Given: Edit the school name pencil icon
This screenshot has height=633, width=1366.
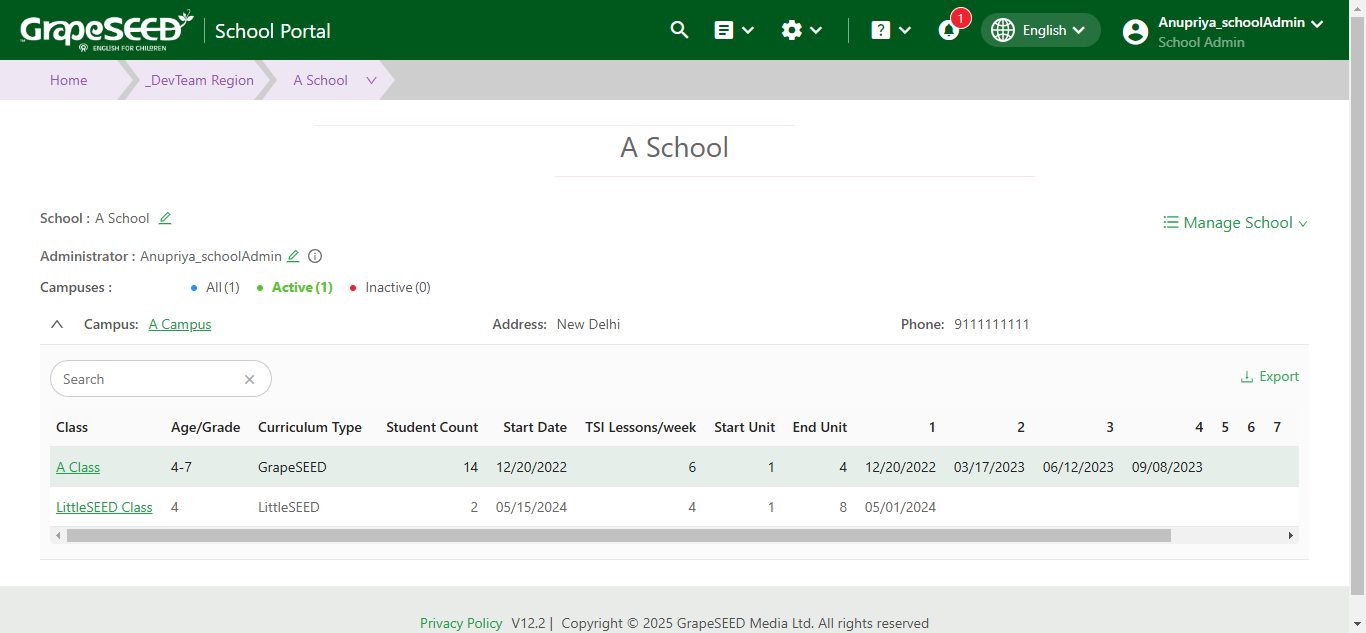Looking at the screenshot, I should tap(165, 218).
